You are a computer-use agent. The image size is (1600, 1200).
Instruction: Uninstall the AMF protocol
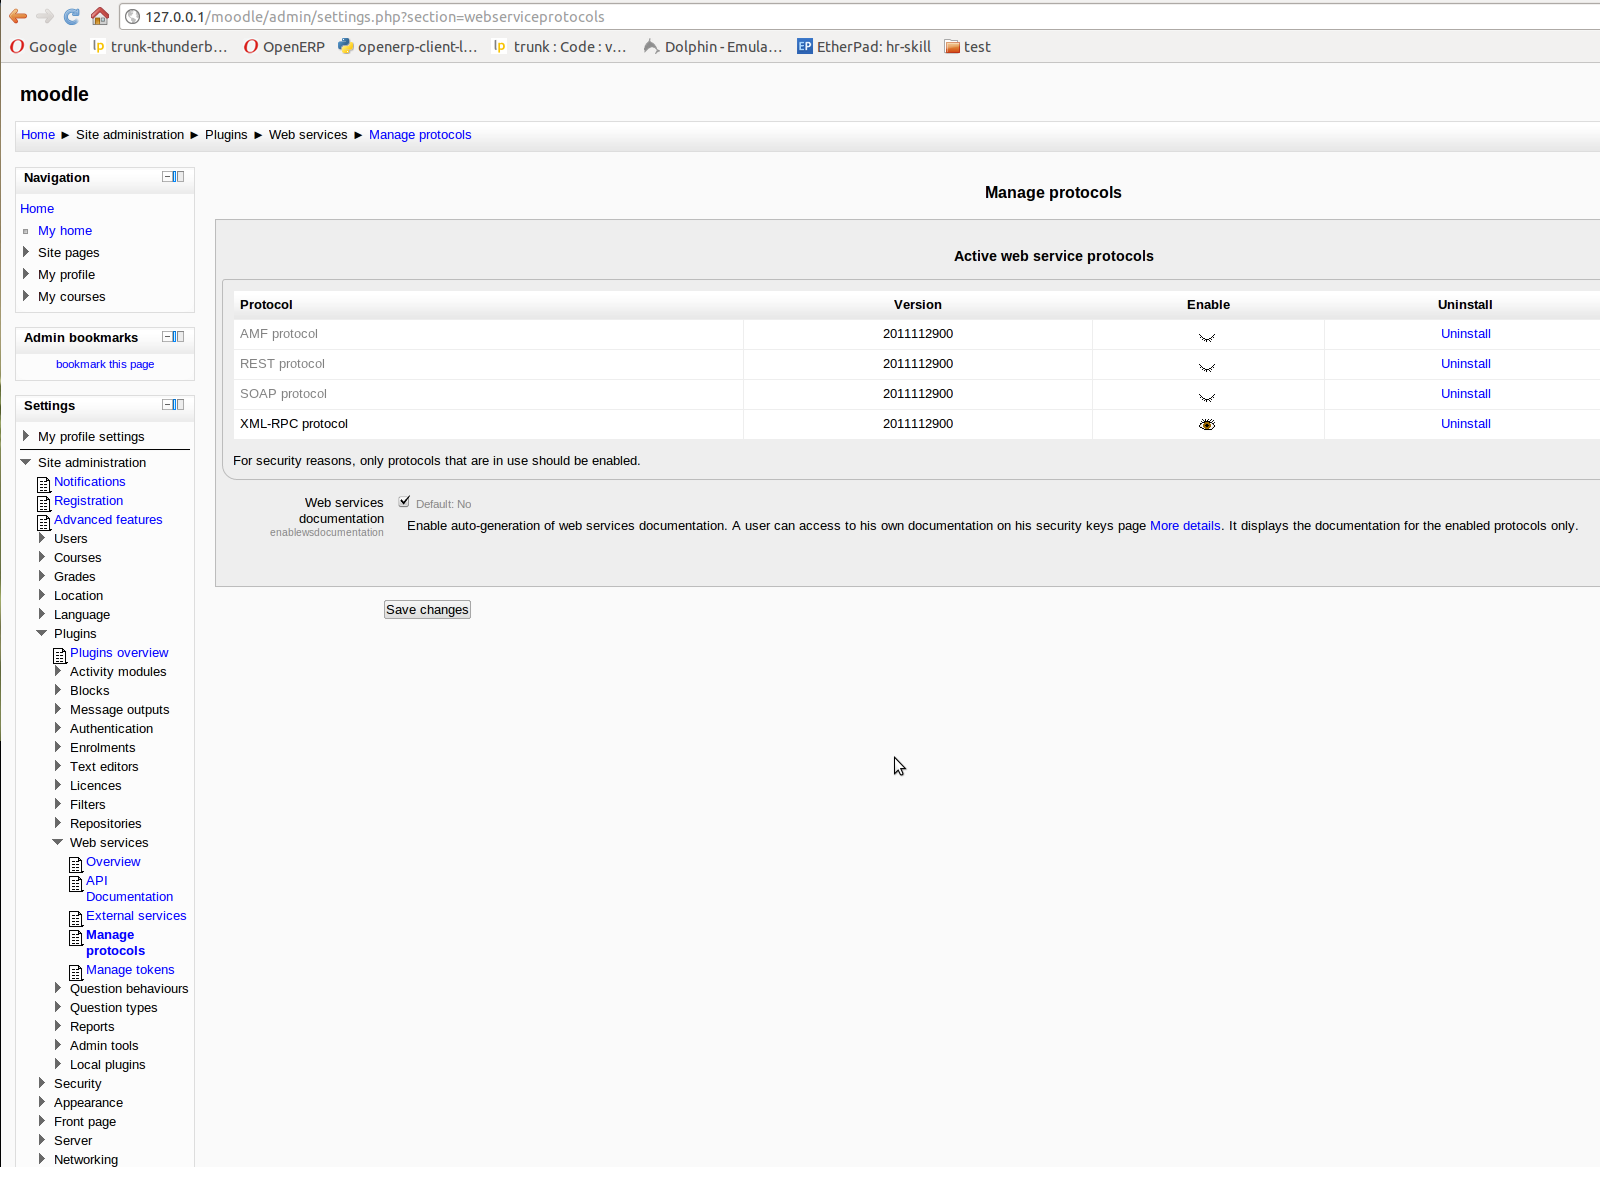pyautogui.click(x=1465, y=334)
